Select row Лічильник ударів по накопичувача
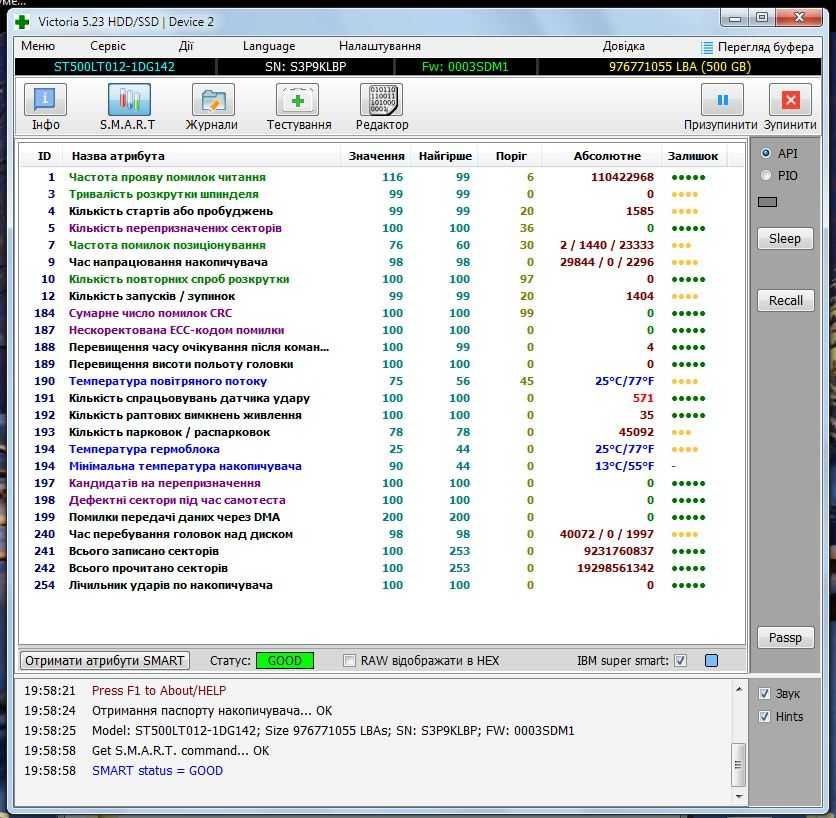 click(381, 585)
